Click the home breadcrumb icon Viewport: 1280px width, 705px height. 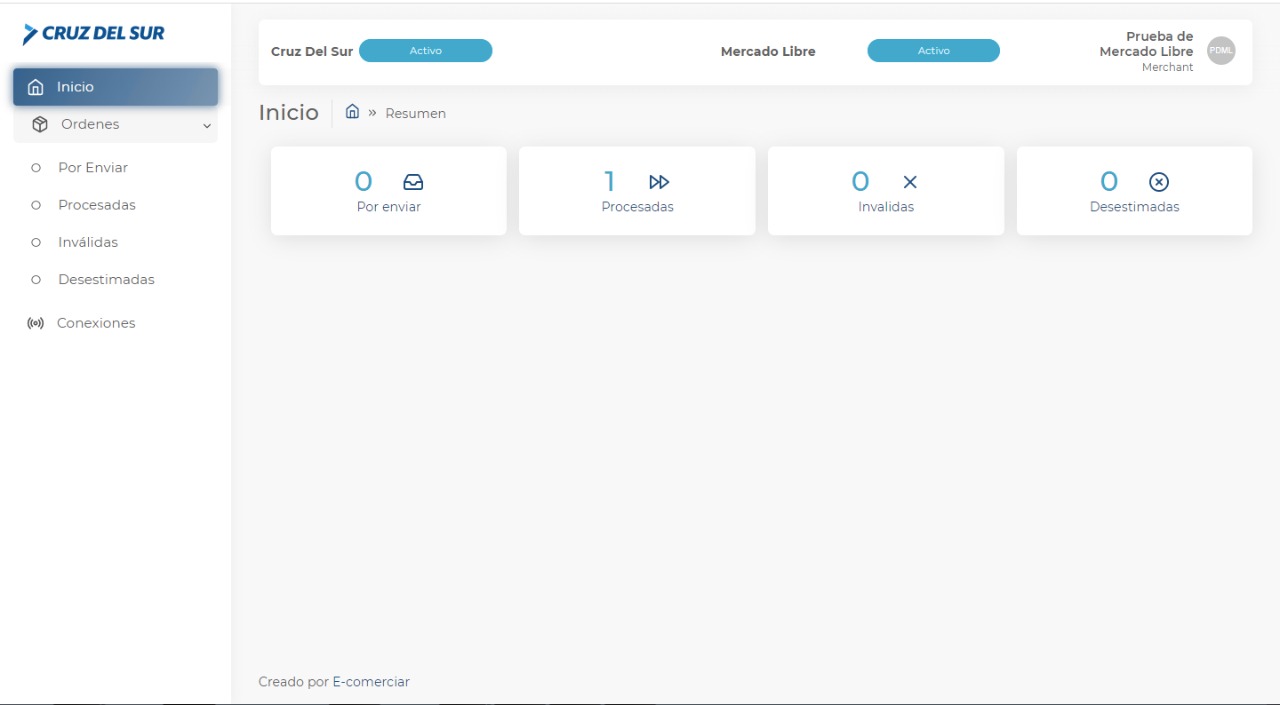click(x=352, y=112)
